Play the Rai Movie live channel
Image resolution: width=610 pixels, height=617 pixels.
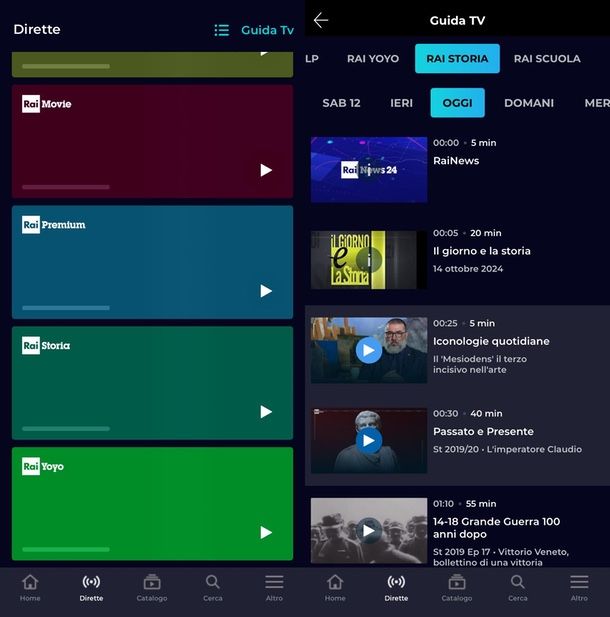coord(266,170)
